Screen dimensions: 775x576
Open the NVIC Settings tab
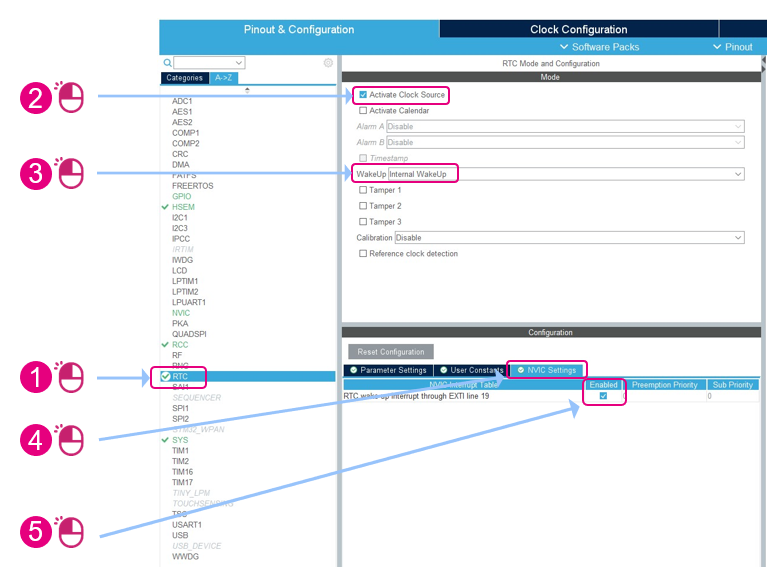pyautogui.click(x=547, y=370)
